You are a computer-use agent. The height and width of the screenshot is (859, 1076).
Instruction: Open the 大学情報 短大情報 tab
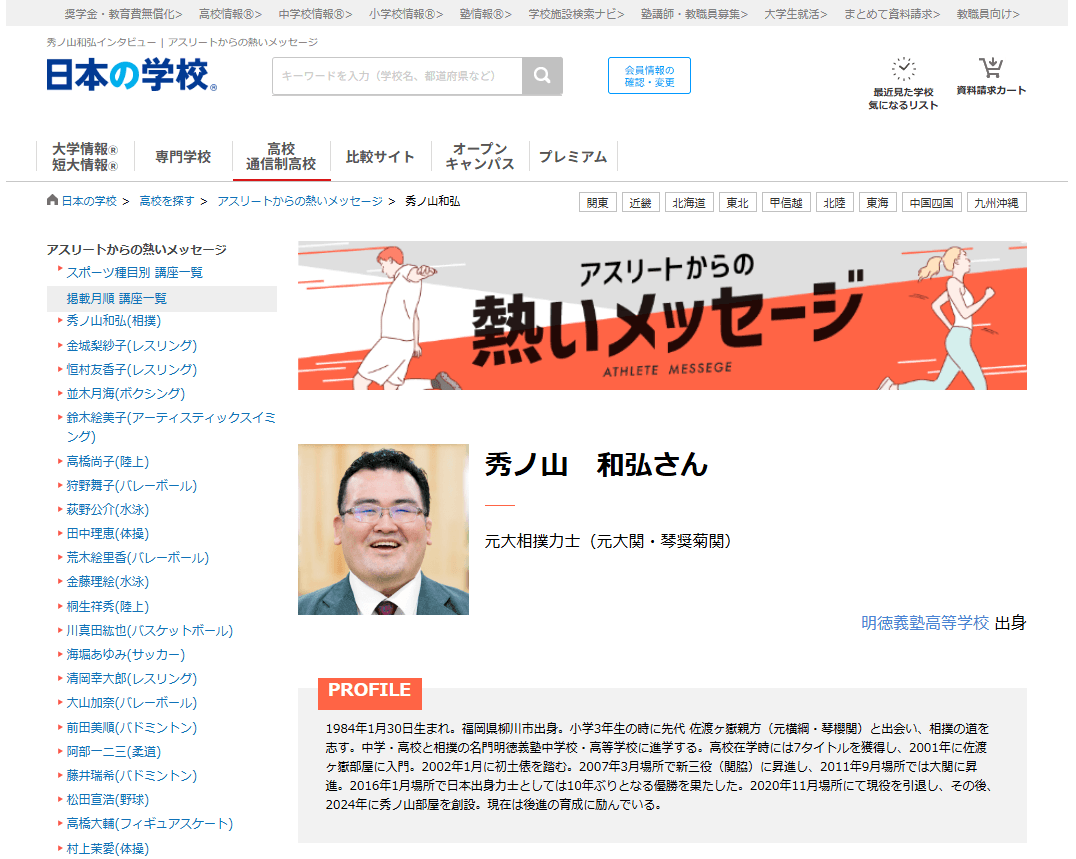85,156
